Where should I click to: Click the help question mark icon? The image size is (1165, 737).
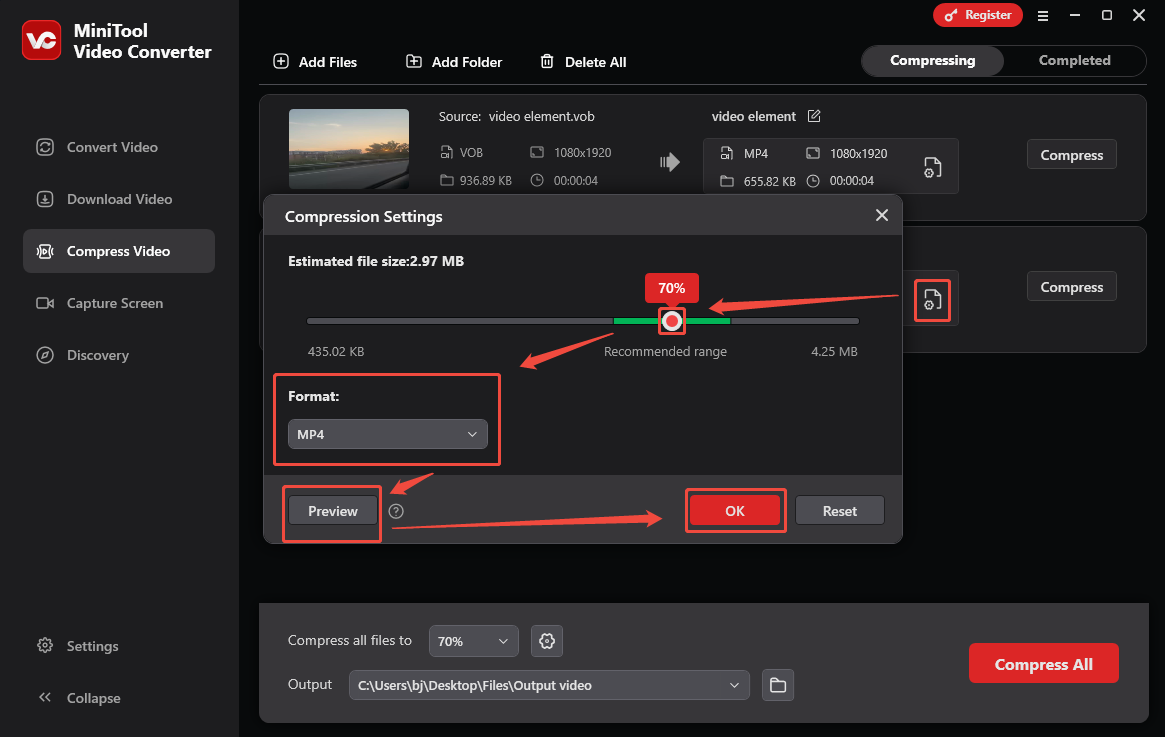397,511
